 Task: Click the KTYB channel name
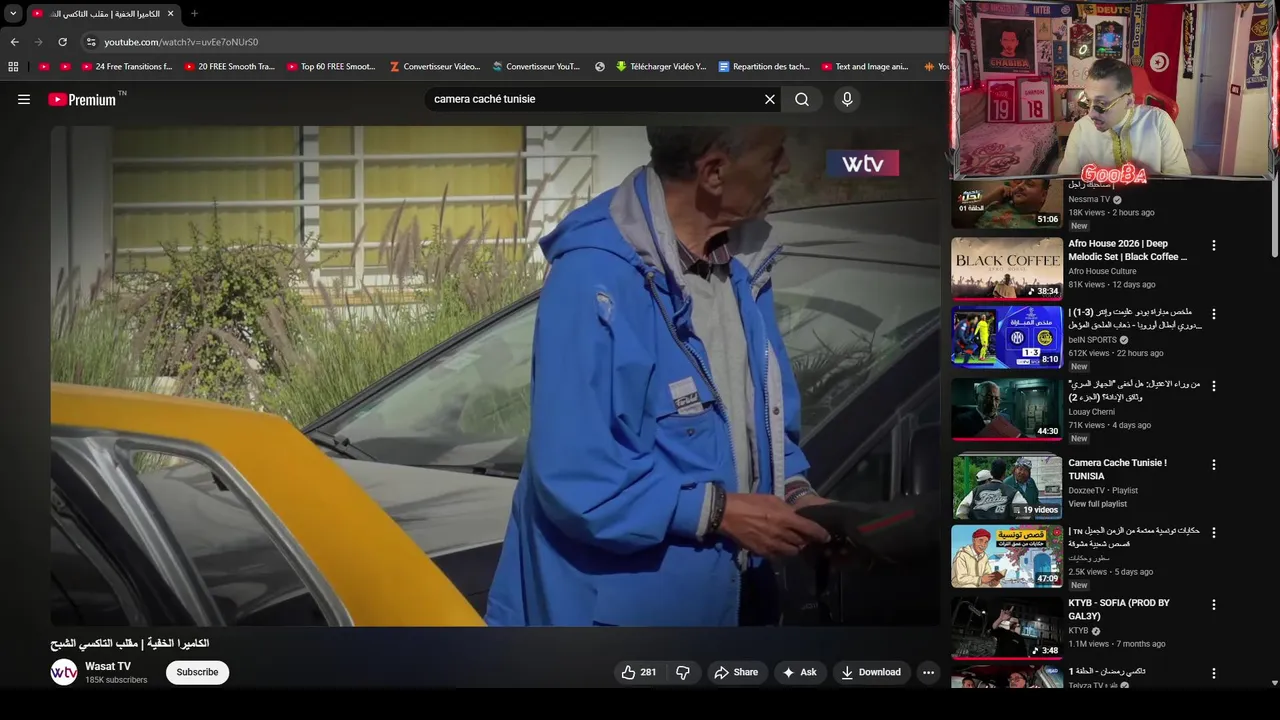(x=1078, y=631)
